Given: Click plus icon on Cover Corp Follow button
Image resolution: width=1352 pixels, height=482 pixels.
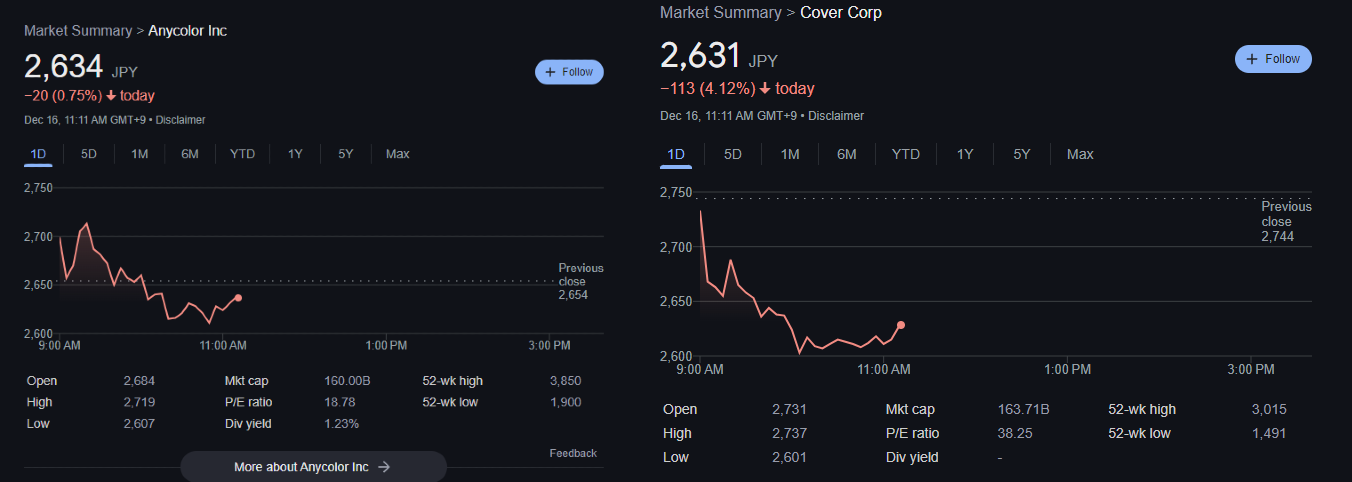Looking at the screenshot, I should coord(1252,59).
